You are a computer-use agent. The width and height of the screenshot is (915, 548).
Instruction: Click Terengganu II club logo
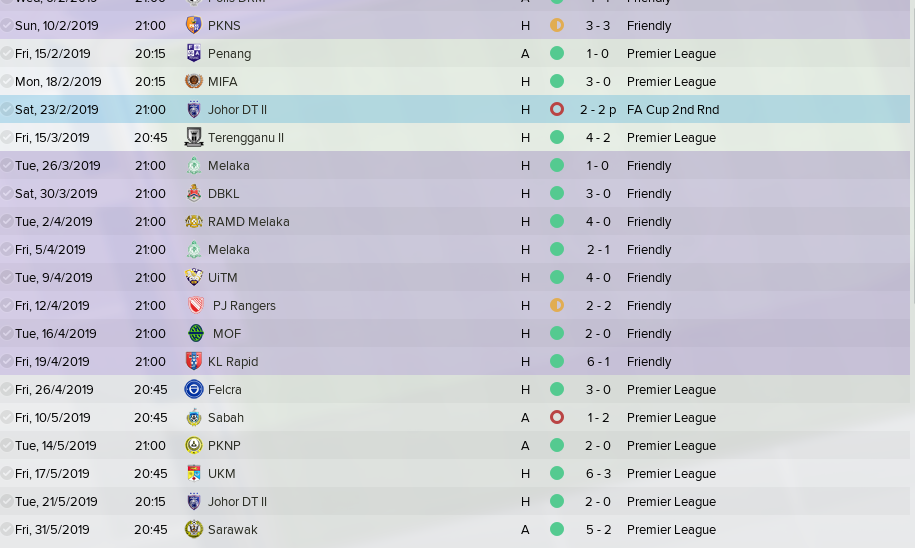point(193,137)
